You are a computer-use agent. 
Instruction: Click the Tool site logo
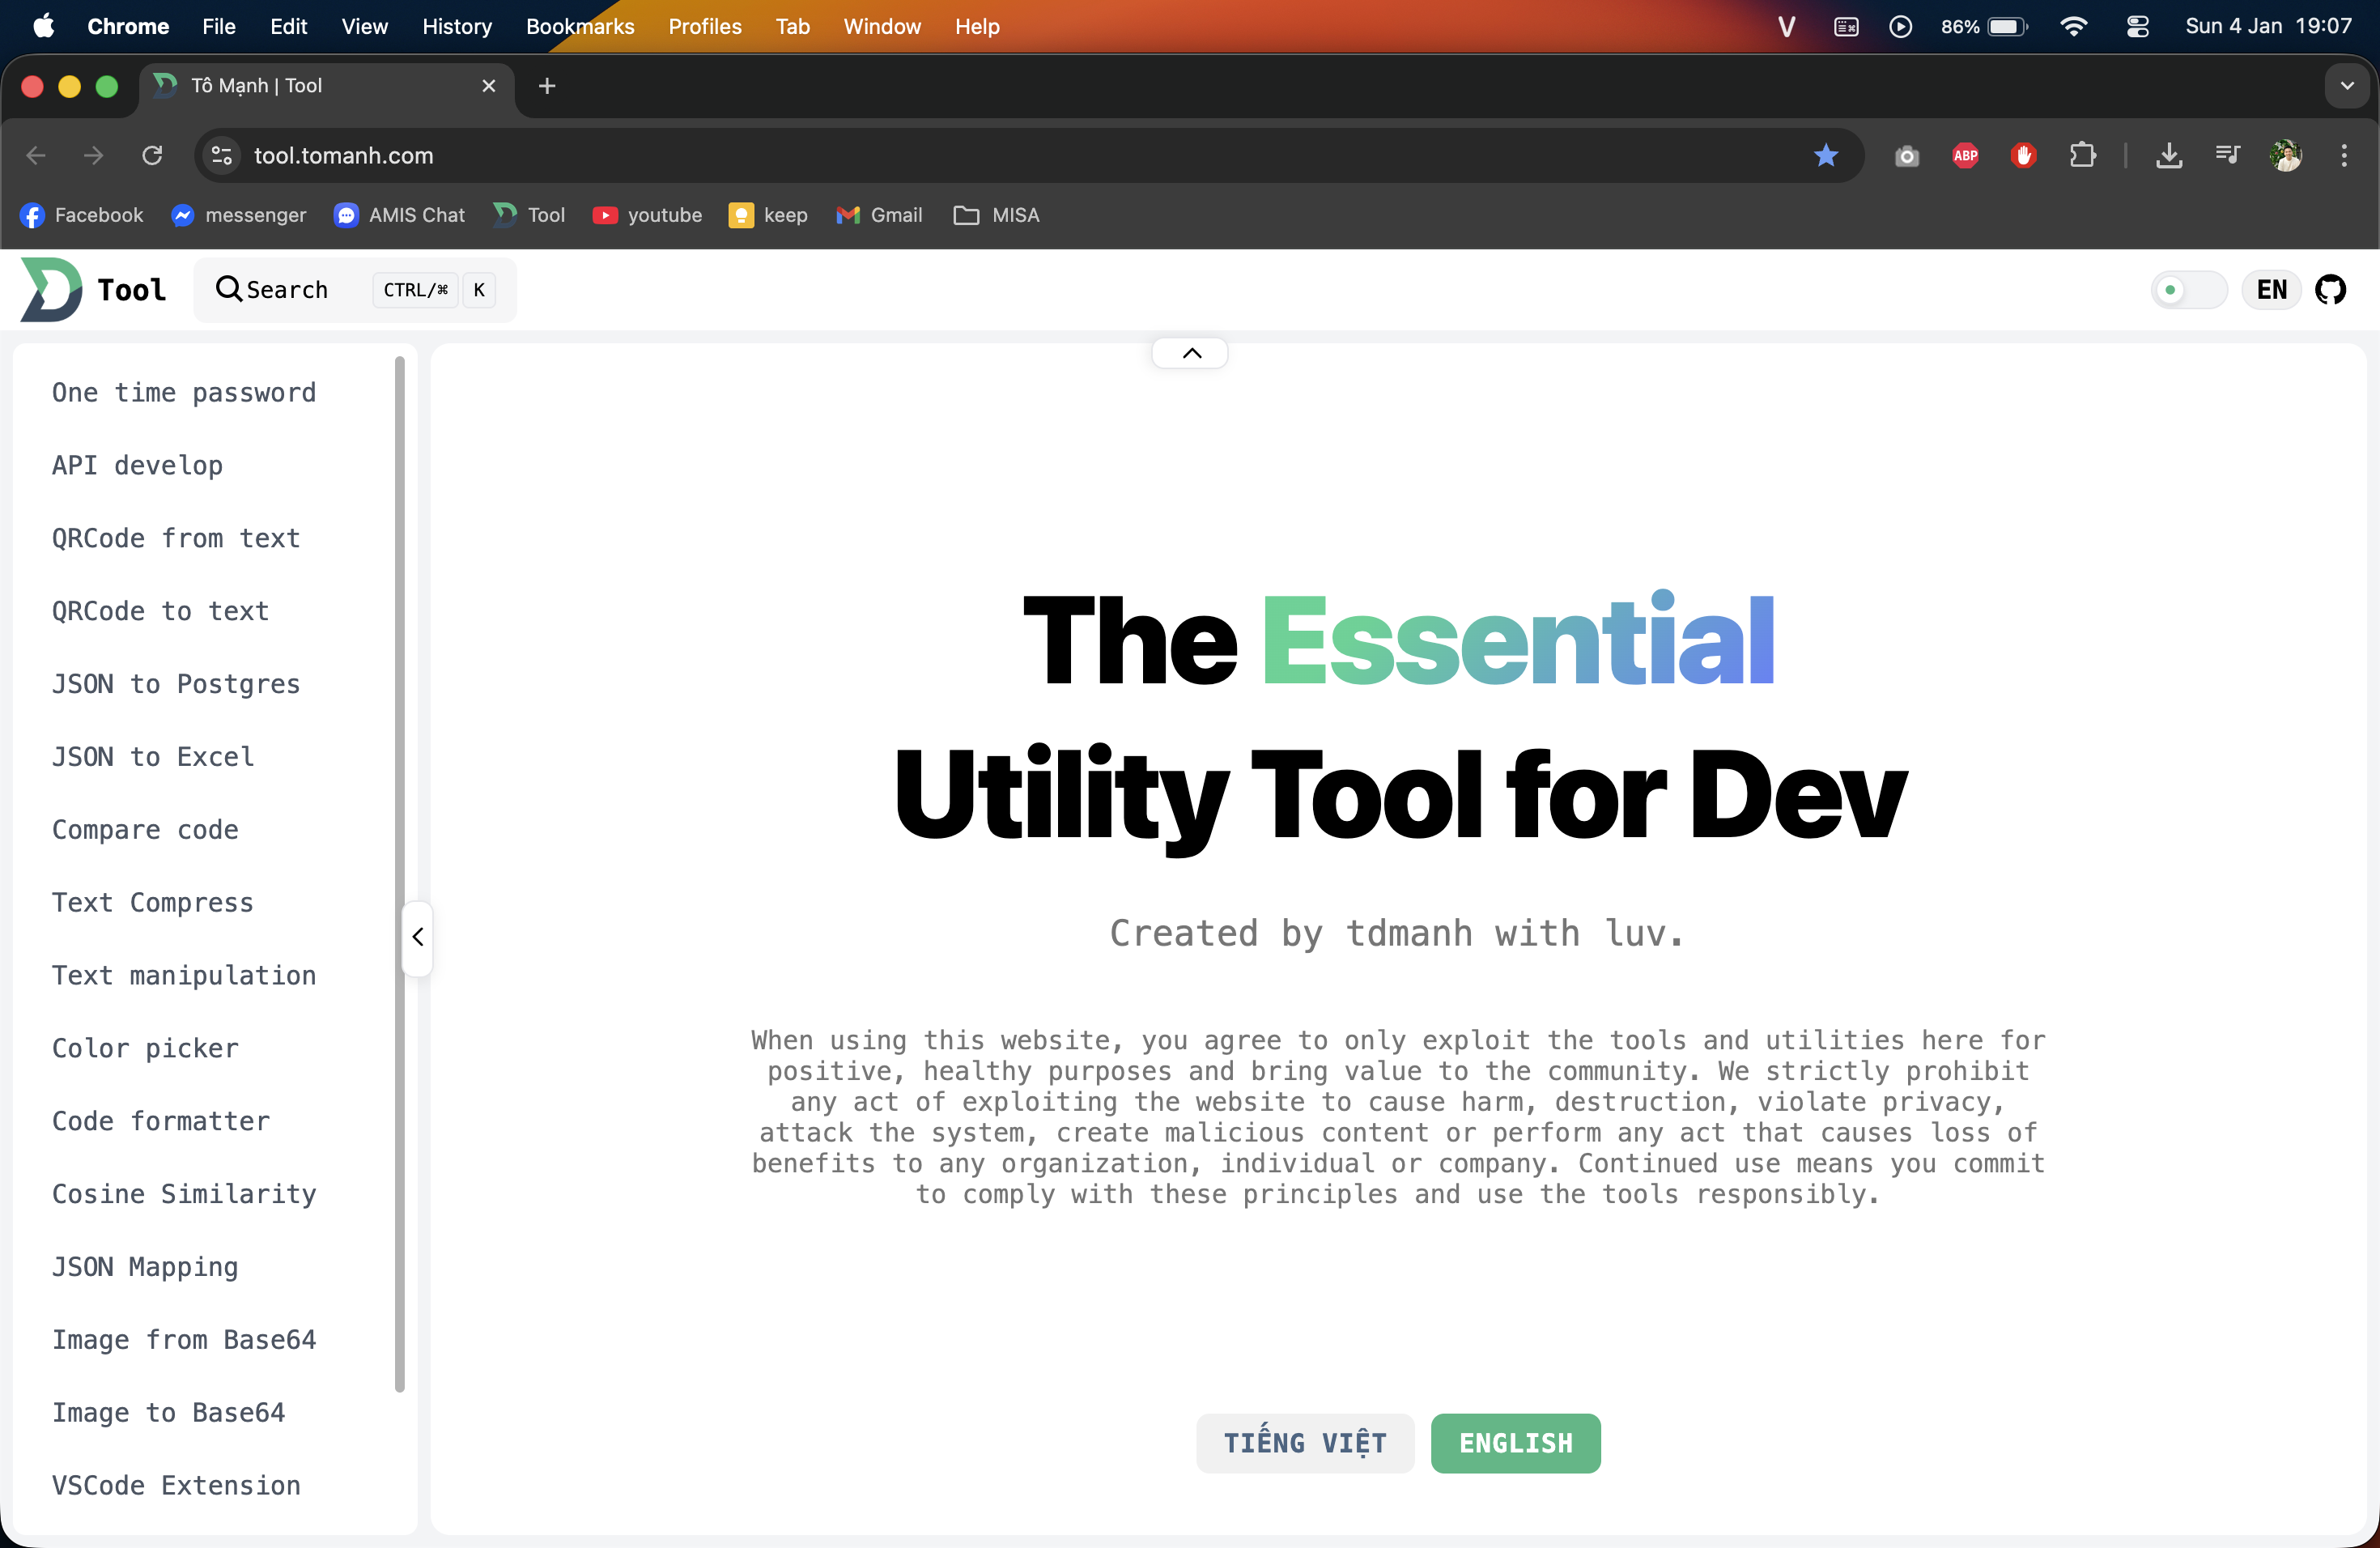click(x=90, y=289)
